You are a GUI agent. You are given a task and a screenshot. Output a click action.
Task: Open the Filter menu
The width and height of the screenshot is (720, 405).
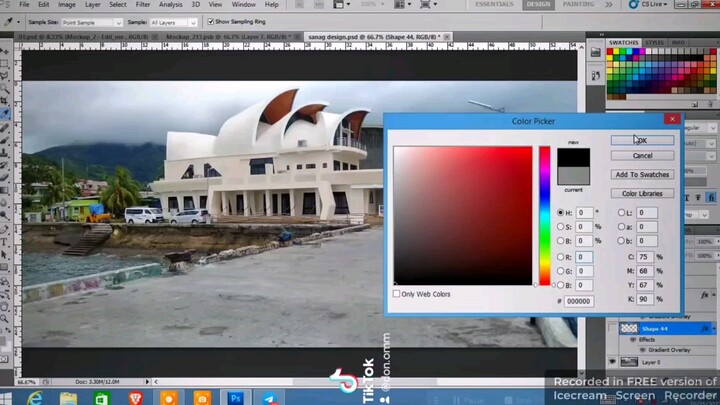(x=142, y=5)
